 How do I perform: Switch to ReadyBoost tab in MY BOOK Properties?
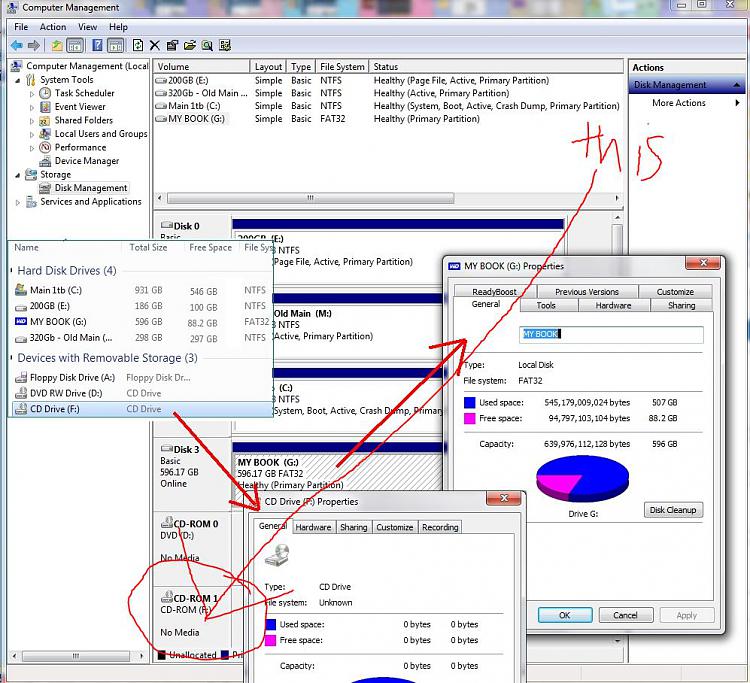click(495, 291)
